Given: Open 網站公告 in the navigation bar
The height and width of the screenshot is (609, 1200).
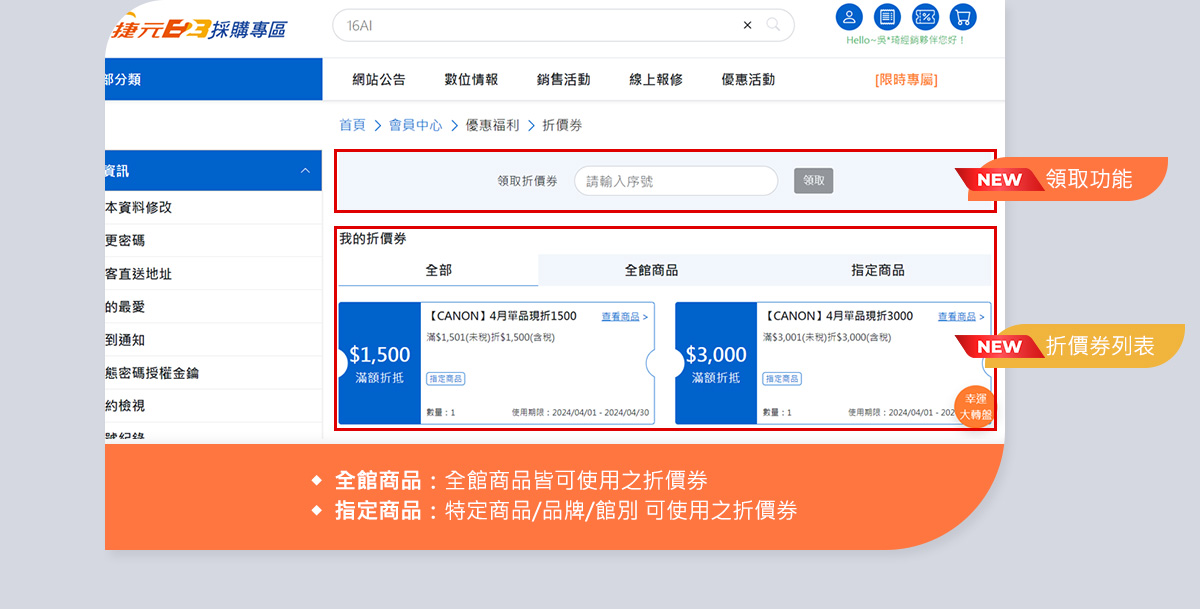Looking at the screenshot, I should [379, 80].
